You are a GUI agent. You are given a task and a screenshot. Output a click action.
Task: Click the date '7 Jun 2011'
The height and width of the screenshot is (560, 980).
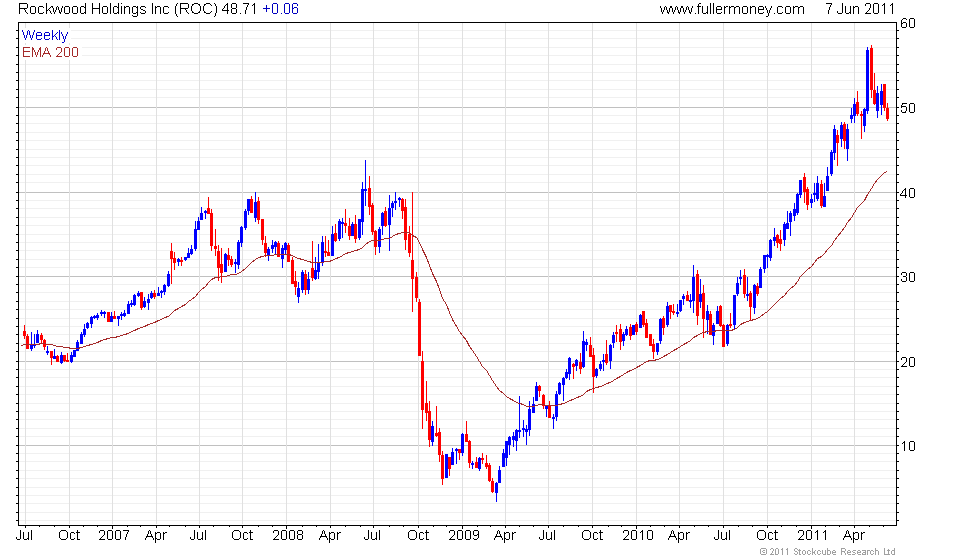coord(860,9)
